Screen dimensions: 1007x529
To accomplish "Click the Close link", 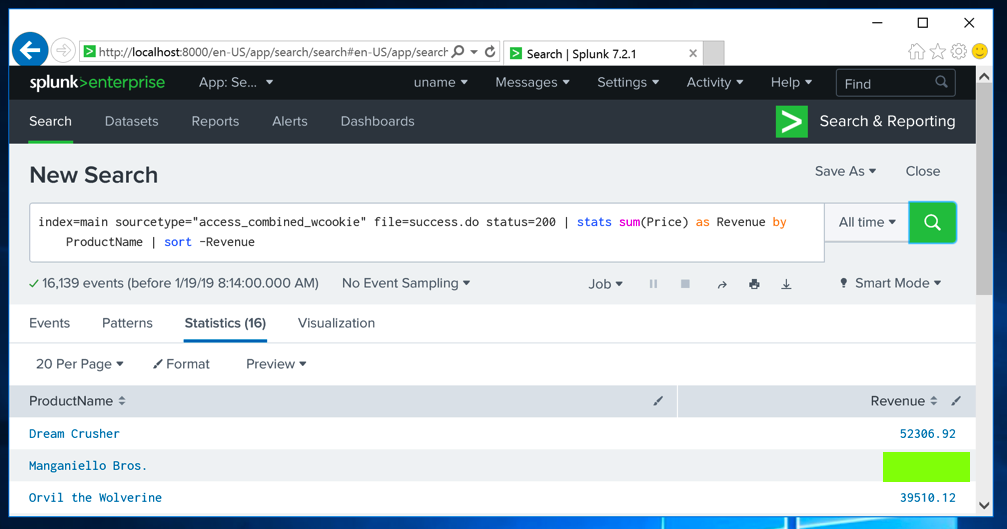I will 923,171.
